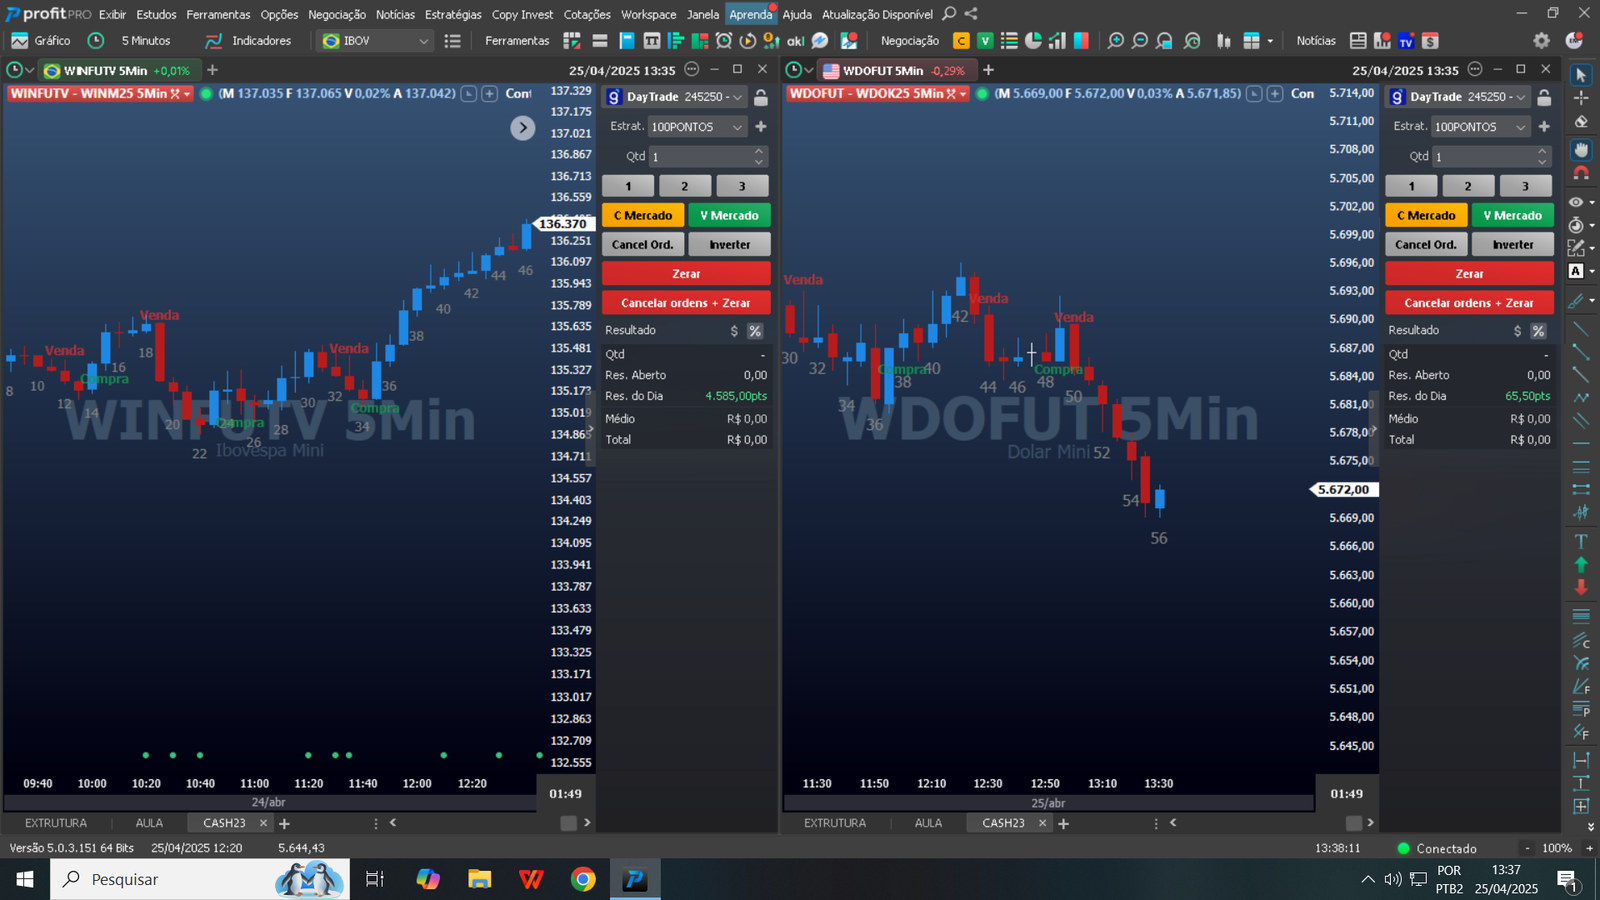Expand 100PONTOS strategy dropdown in WINFUTV panel

click(x=737, y=127)
